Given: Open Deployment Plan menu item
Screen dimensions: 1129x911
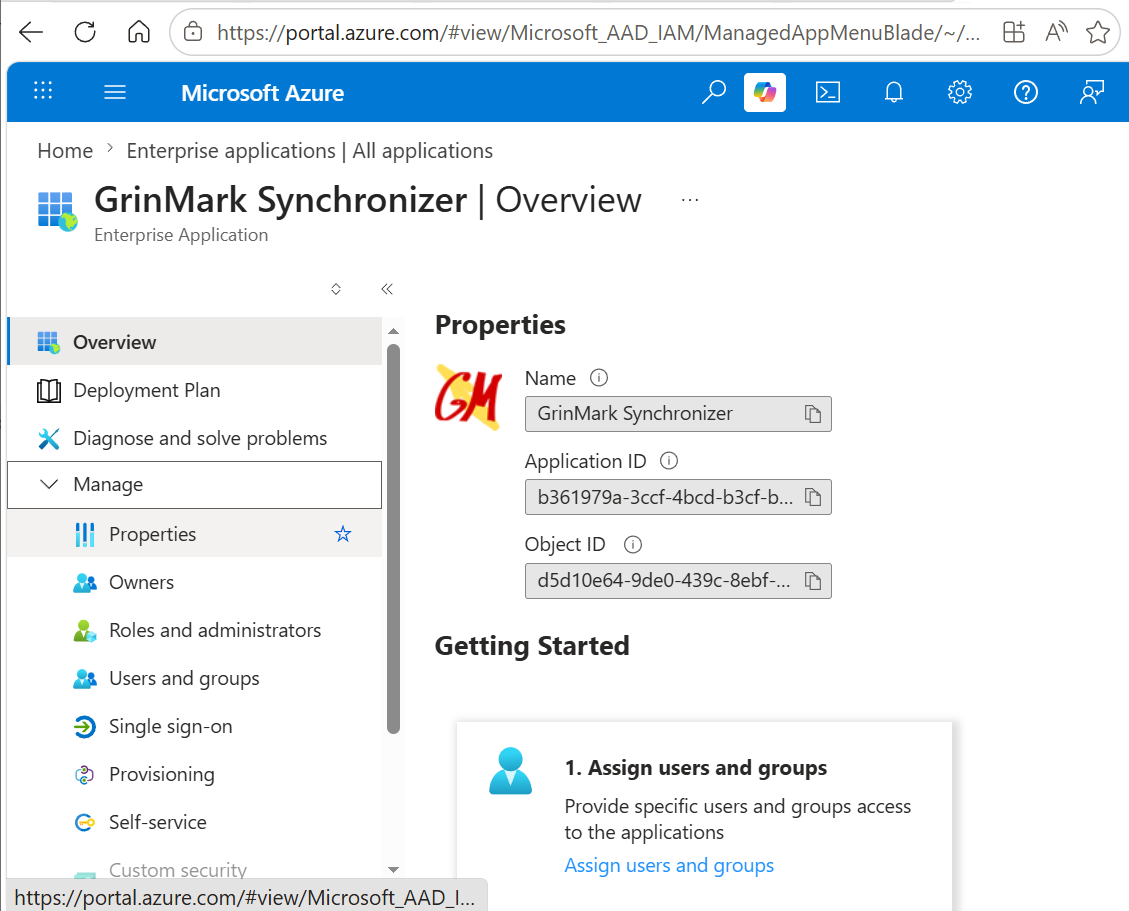Looking at the screenshot, I should [194, 390].
